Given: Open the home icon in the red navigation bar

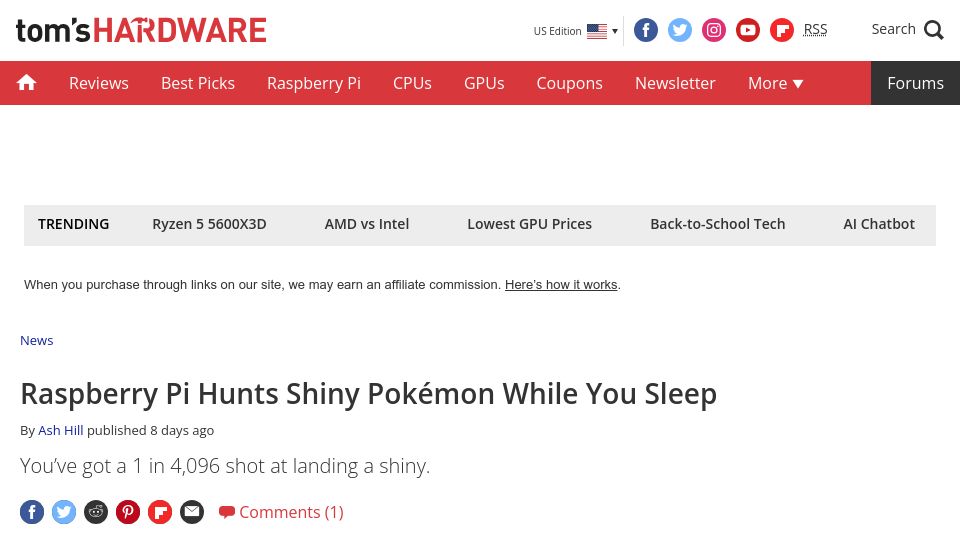Looking at the screenshot, I should point(26,83).
